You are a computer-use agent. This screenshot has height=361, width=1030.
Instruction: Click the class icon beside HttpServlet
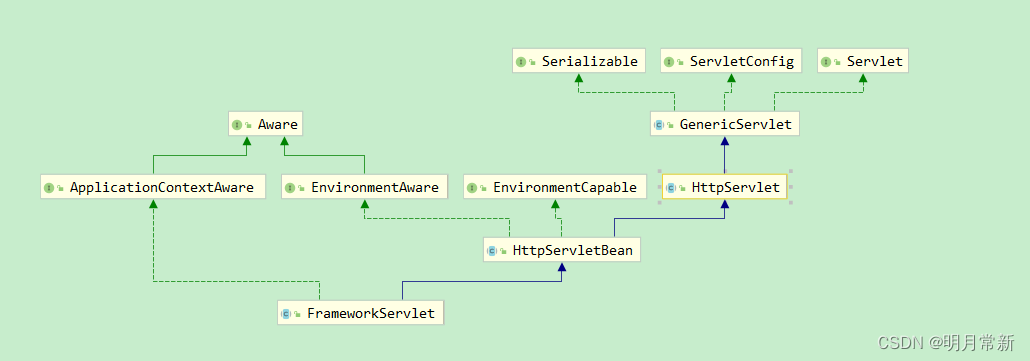[x=671, y=188]
